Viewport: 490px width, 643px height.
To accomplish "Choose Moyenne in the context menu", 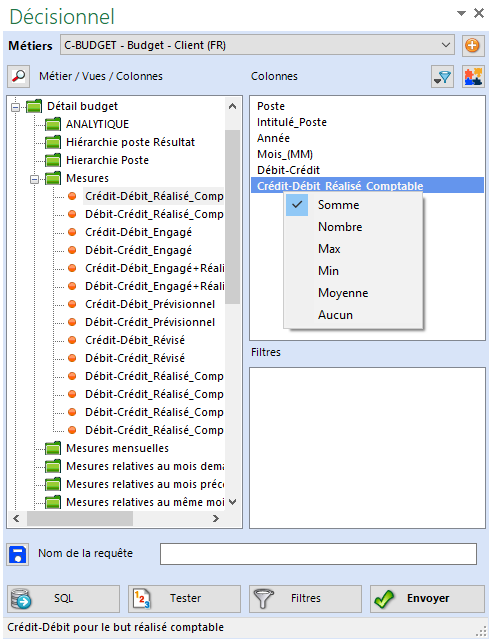I will tap(343, 293).
